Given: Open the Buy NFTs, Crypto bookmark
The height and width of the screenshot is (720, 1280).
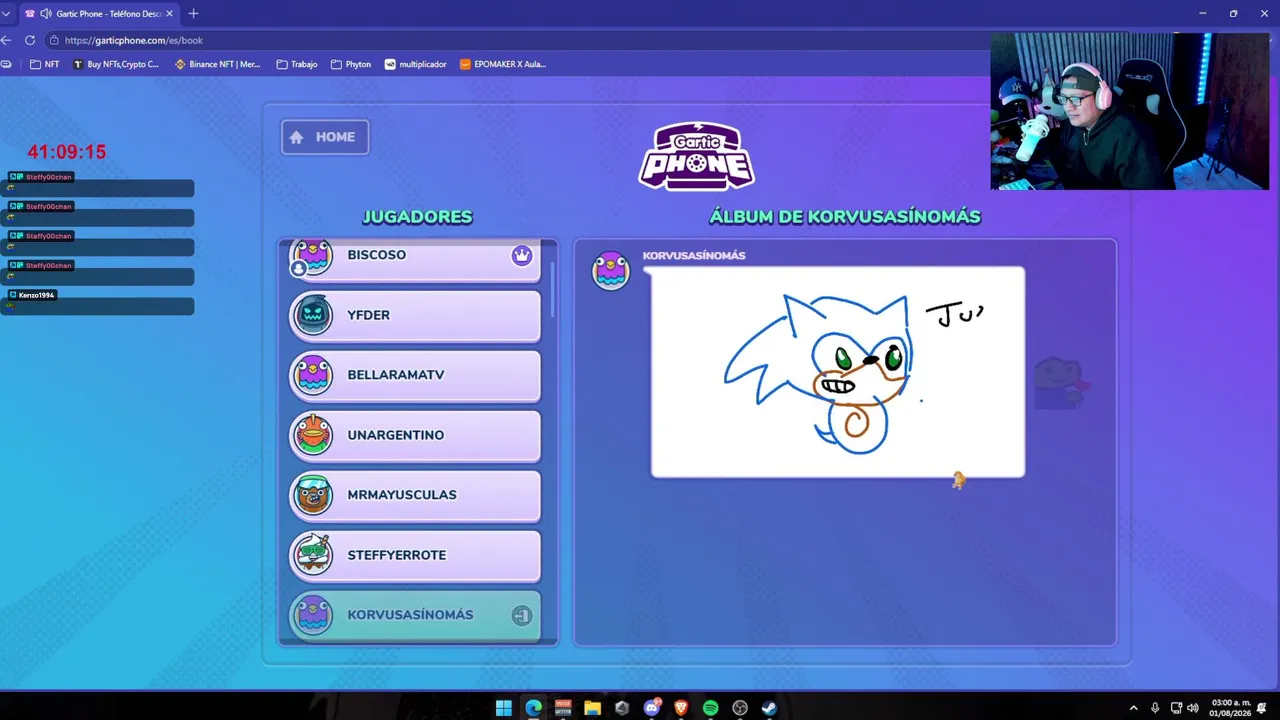Looking at the screenshot, I should pos(116,64).
